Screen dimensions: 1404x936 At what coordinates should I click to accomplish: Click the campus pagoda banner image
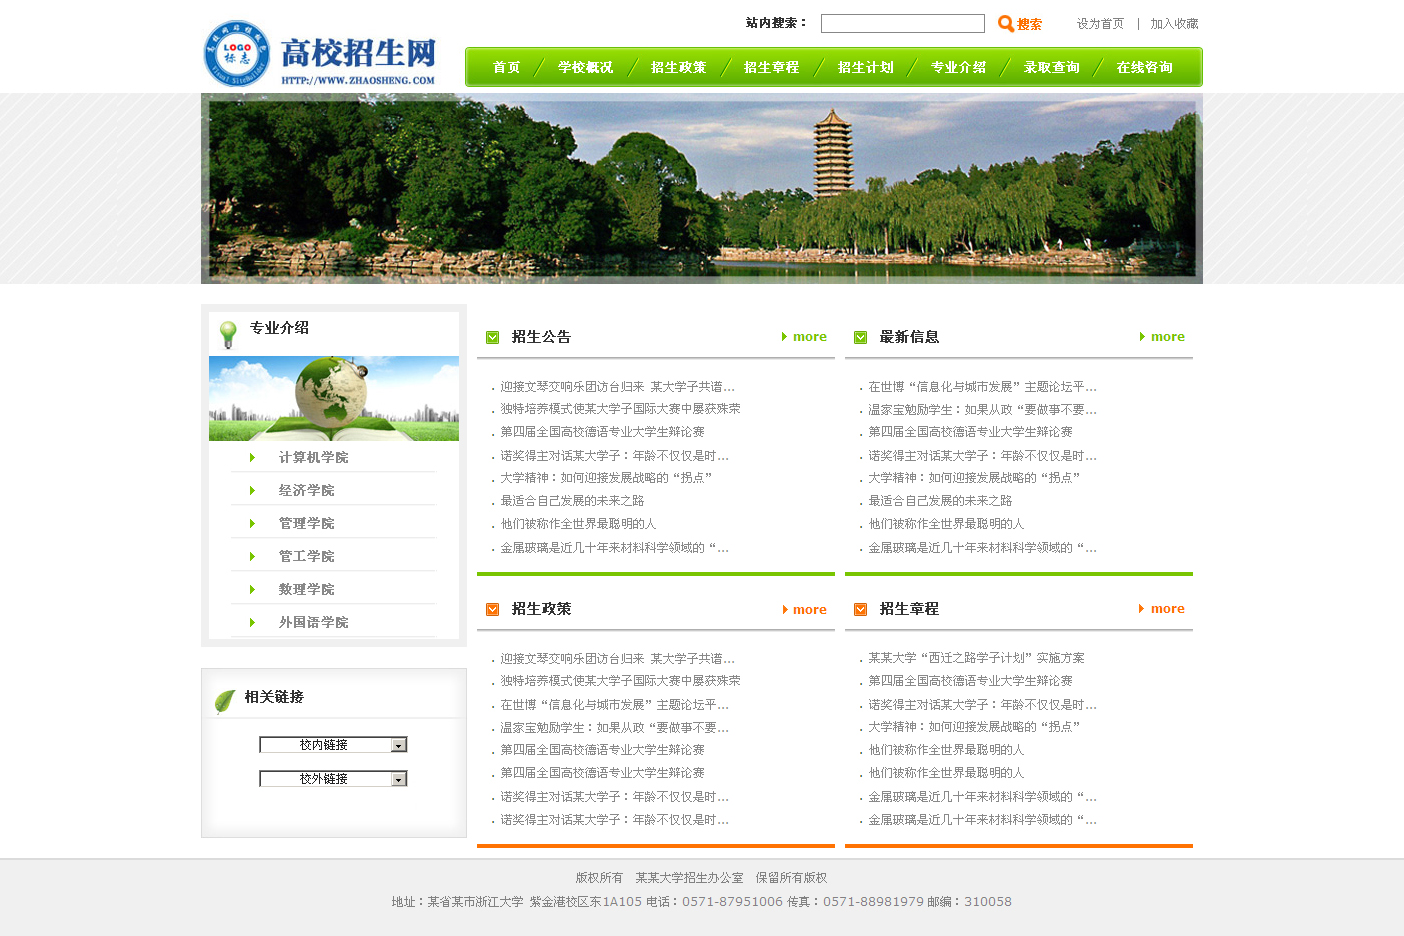[702, 189]
